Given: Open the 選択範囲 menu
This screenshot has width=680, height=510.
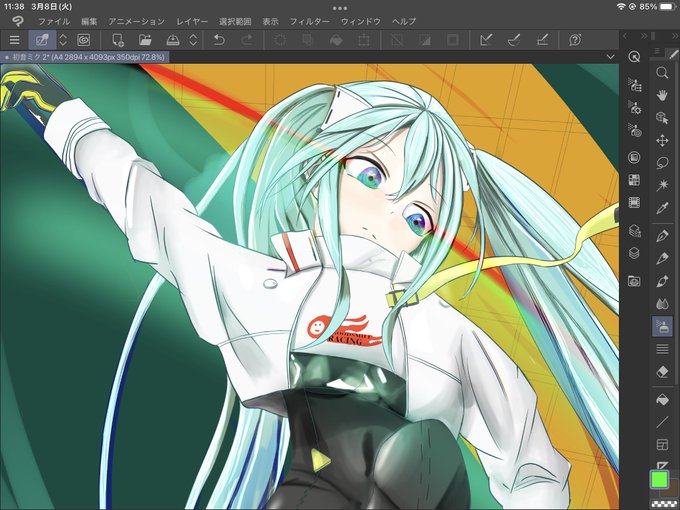Looking at the screenshot, I should [x=235, y=21].
